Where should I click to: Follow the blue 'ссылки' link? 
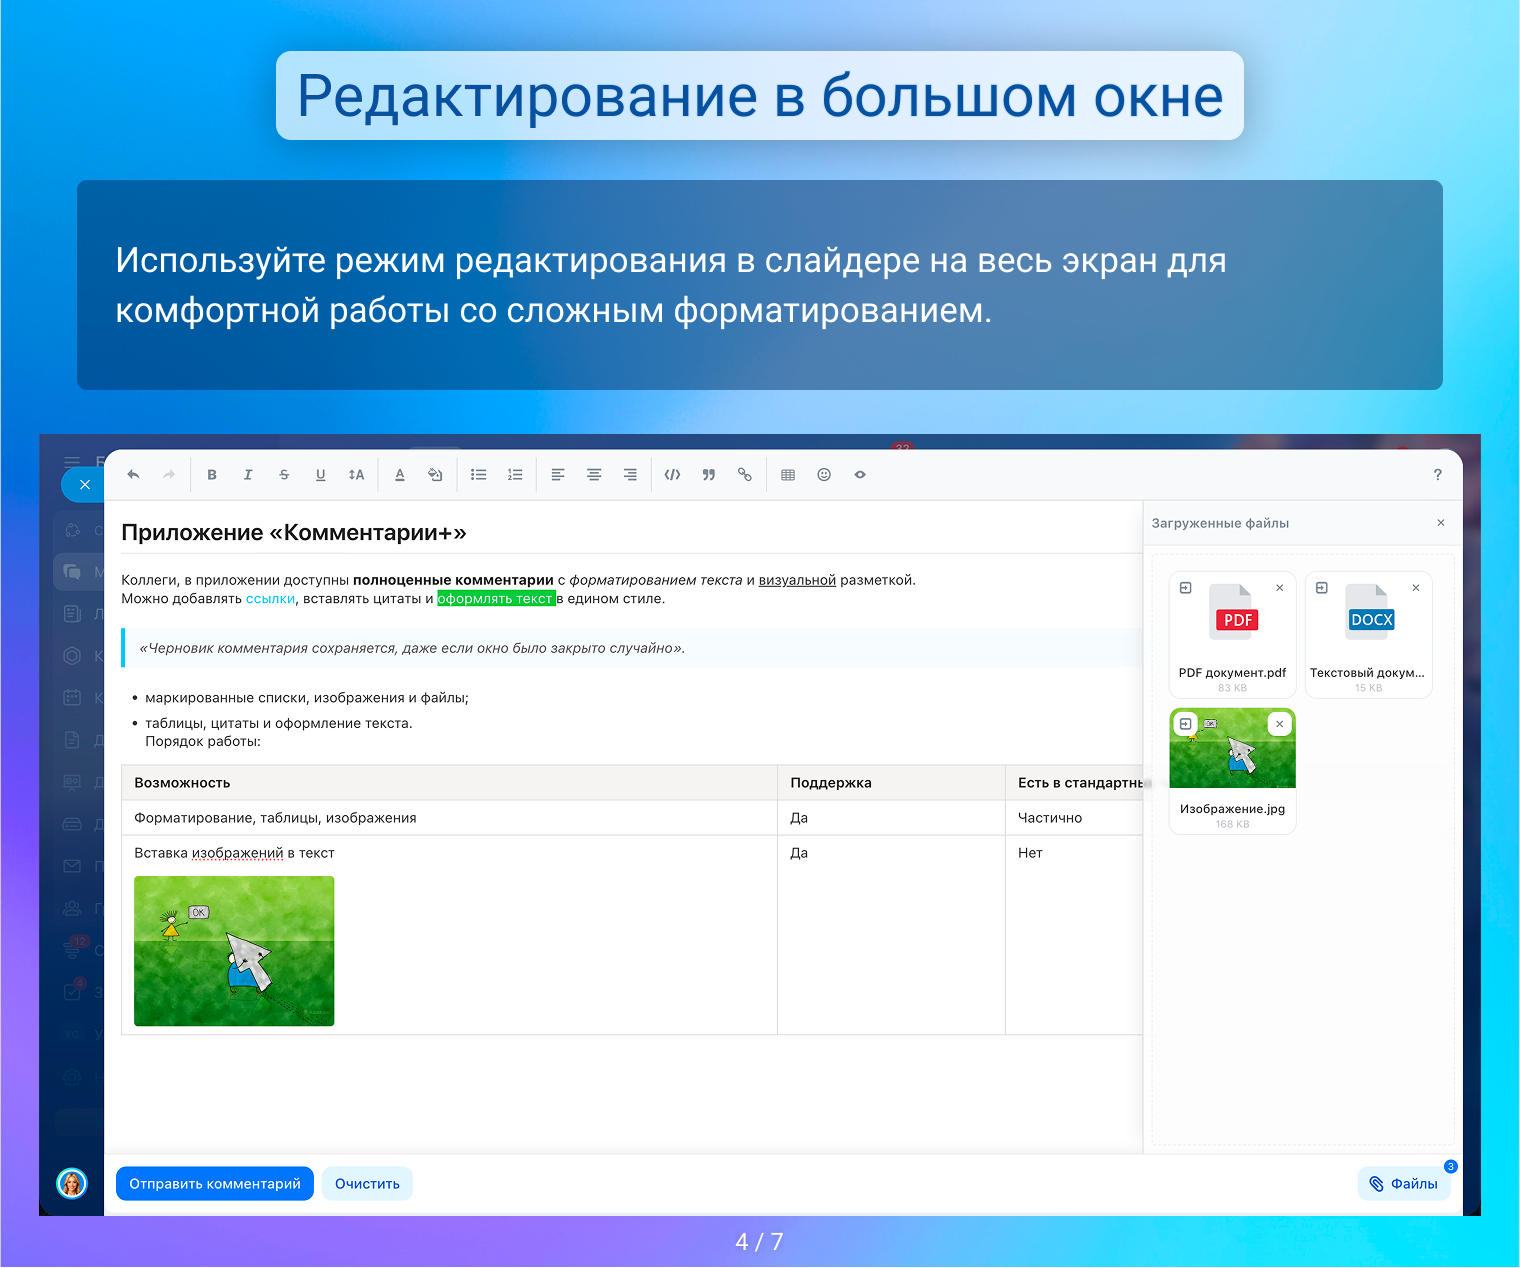coord(270,599)
